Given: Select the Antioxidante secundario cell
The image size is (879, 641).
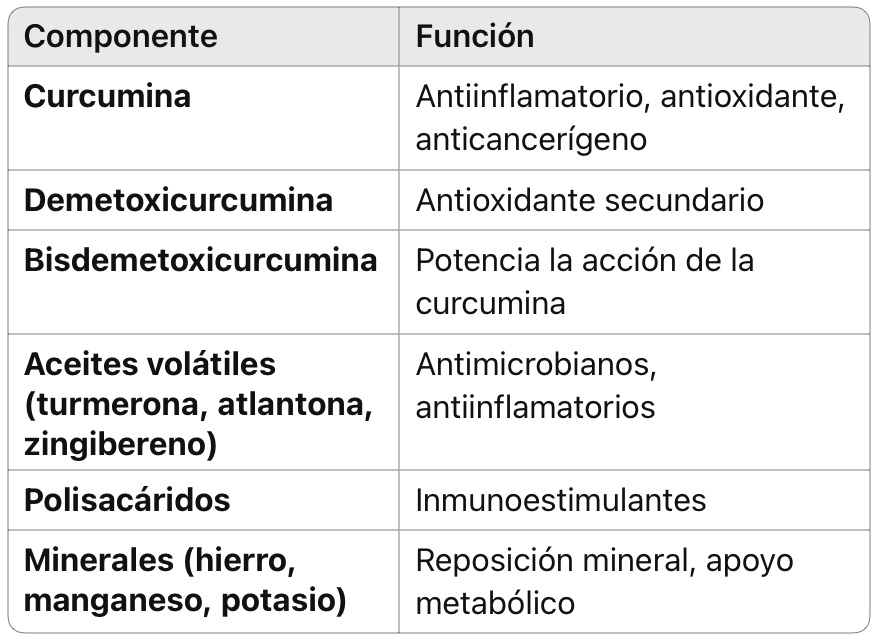Looking at the screenshot, I should (589, 200).
